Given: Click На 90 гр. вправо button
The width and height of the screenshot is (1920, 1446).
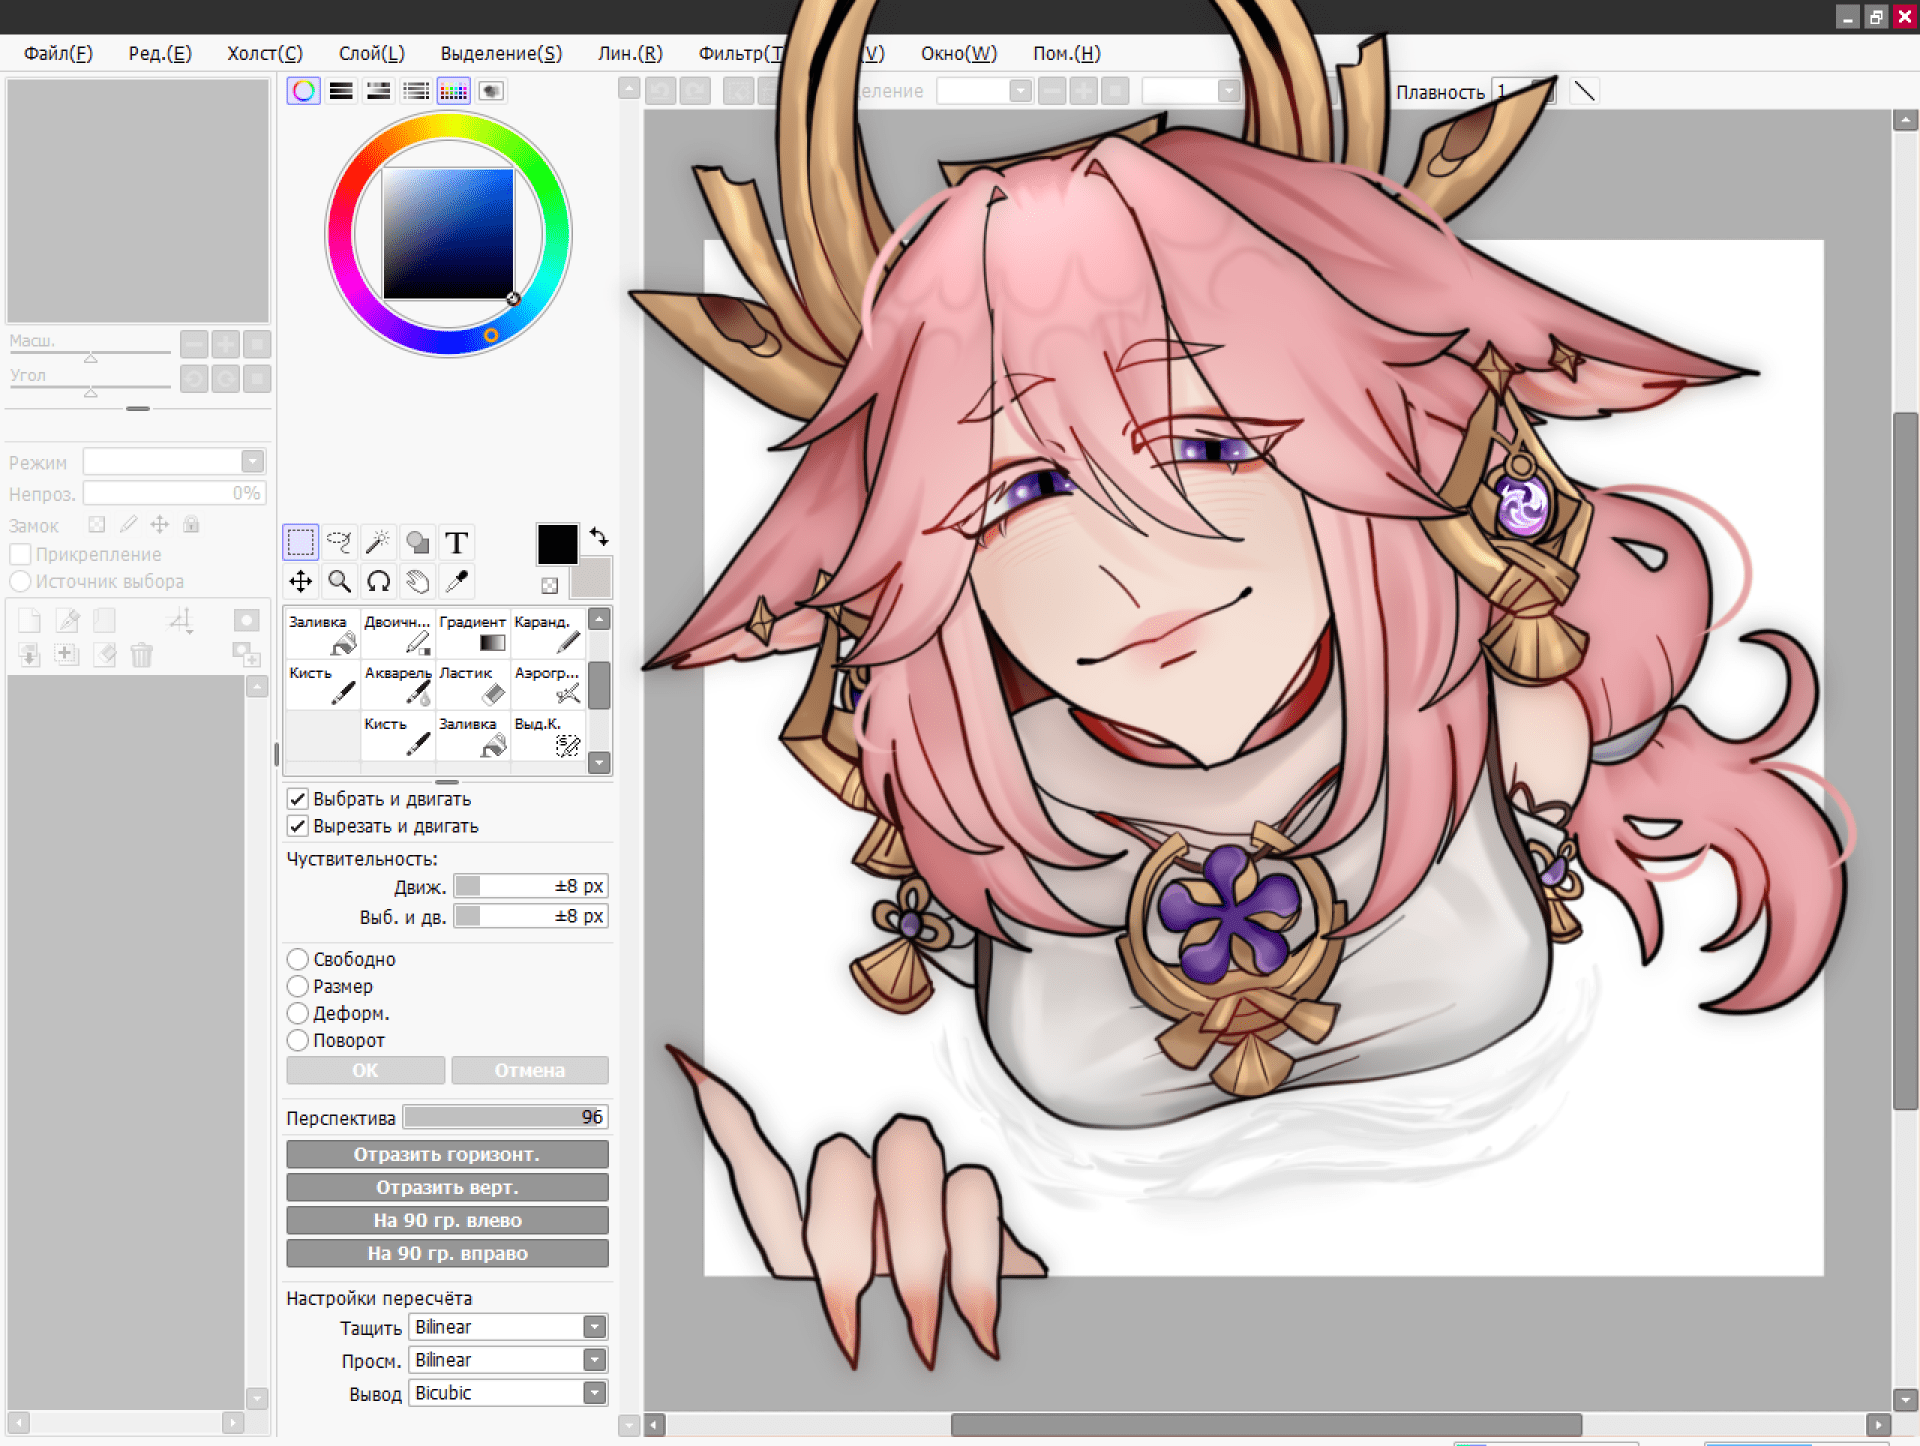Looking at the screenshot, I should (x=447, y=1253).
